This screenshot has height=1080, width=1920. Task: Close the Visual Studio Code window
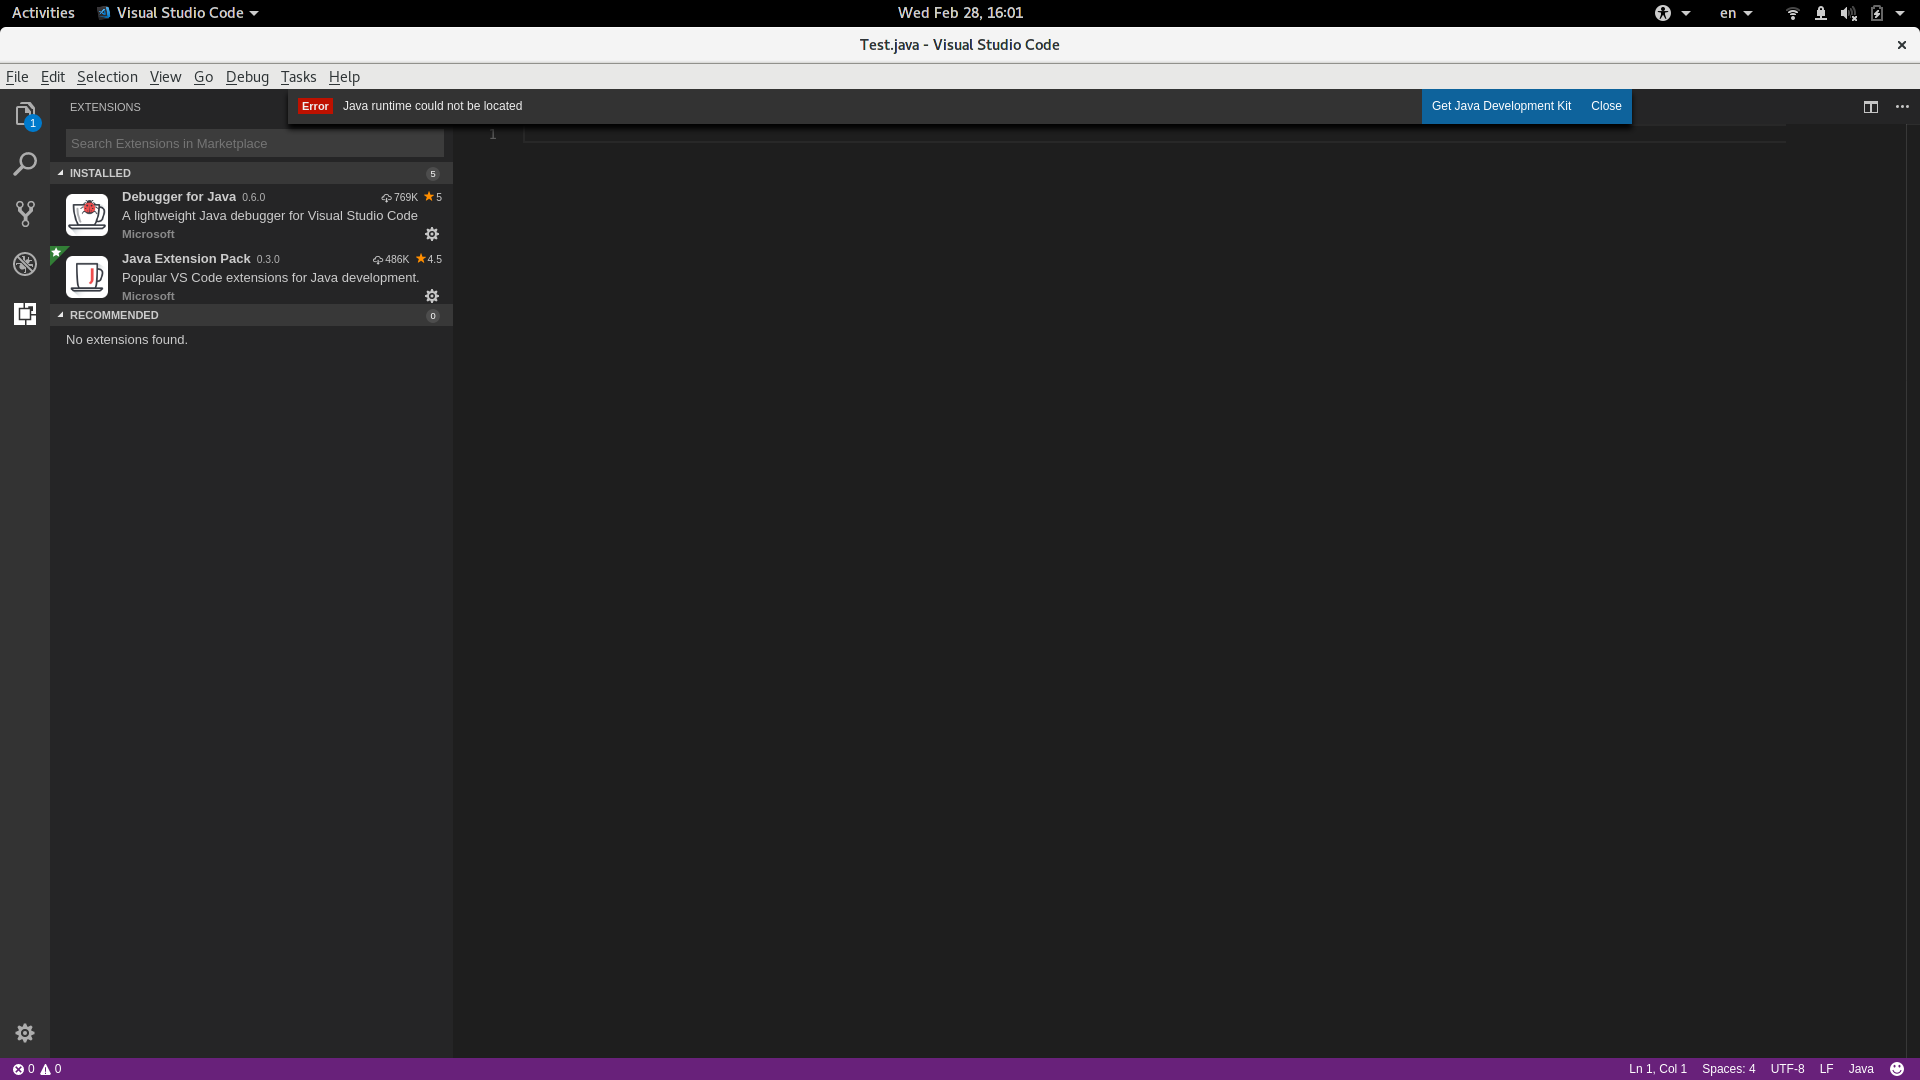click(x=1902, y=45)
